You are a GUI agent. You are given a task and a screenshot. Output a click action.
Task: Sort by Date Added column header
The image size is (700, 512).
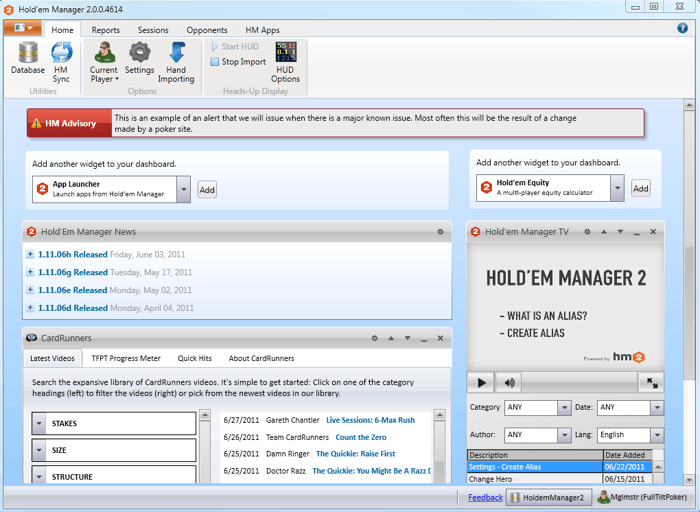[627, 455]
